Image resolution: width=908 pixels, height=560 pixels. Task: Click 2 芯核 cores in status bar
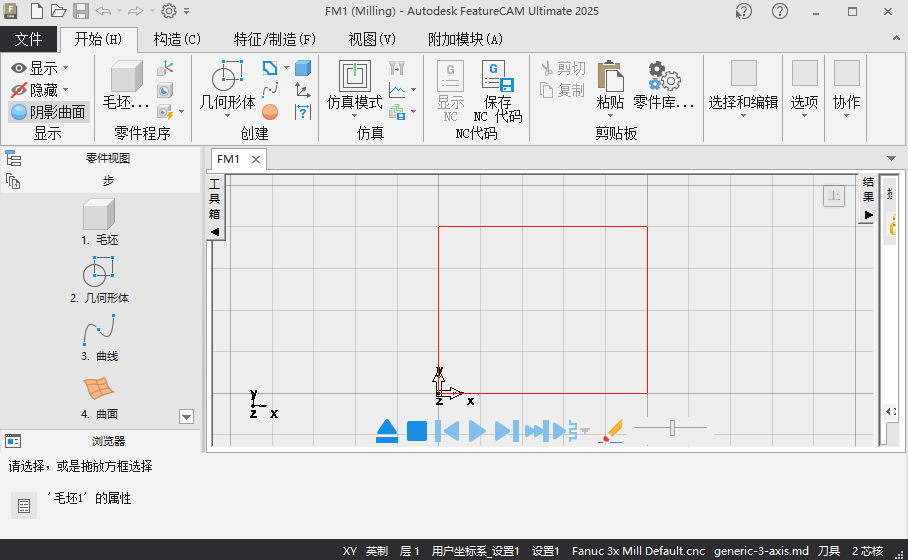(x=867, y=551)
